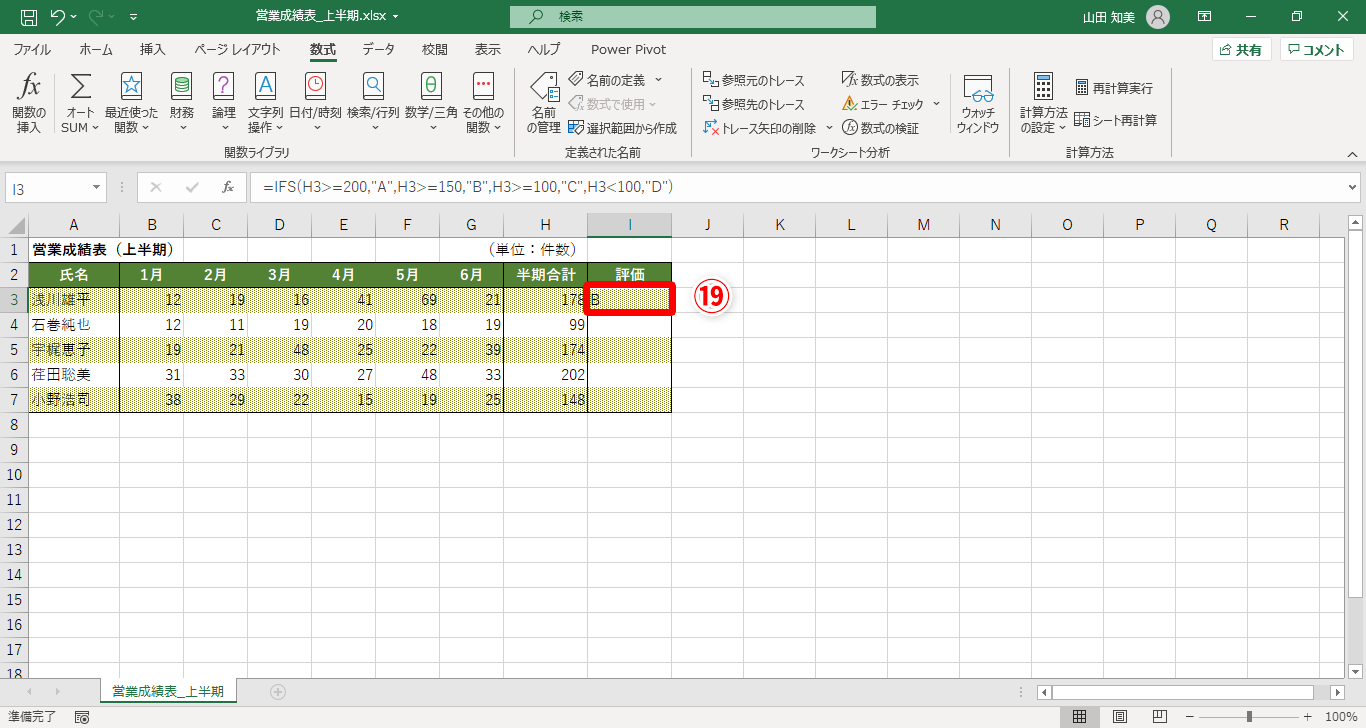Click Calculate Sheet (シート再計算)
Image resolution: width=1366 pixels, height=728 pixels.
(1115, 120)
